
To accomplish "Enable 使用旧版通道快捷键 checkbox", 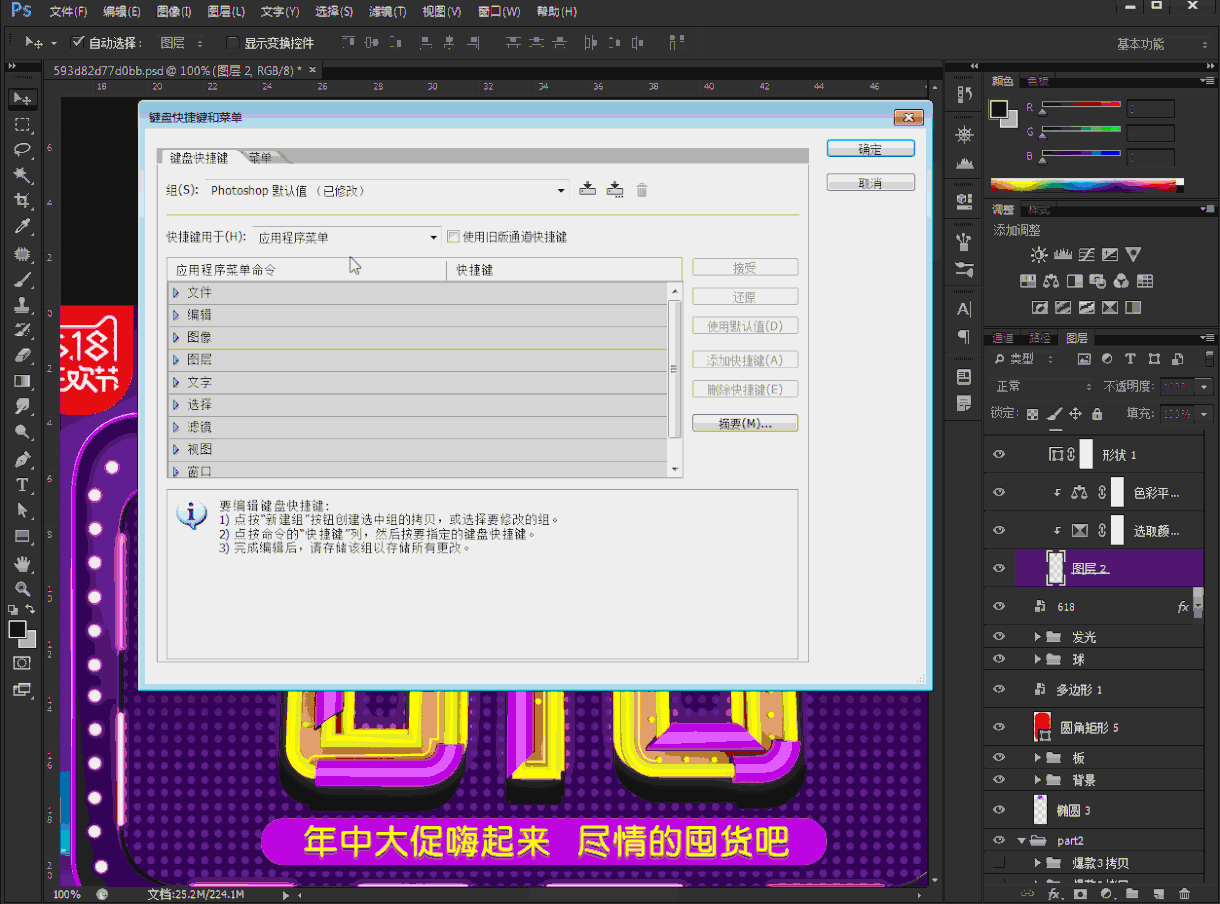I will [x=453, y=237].
